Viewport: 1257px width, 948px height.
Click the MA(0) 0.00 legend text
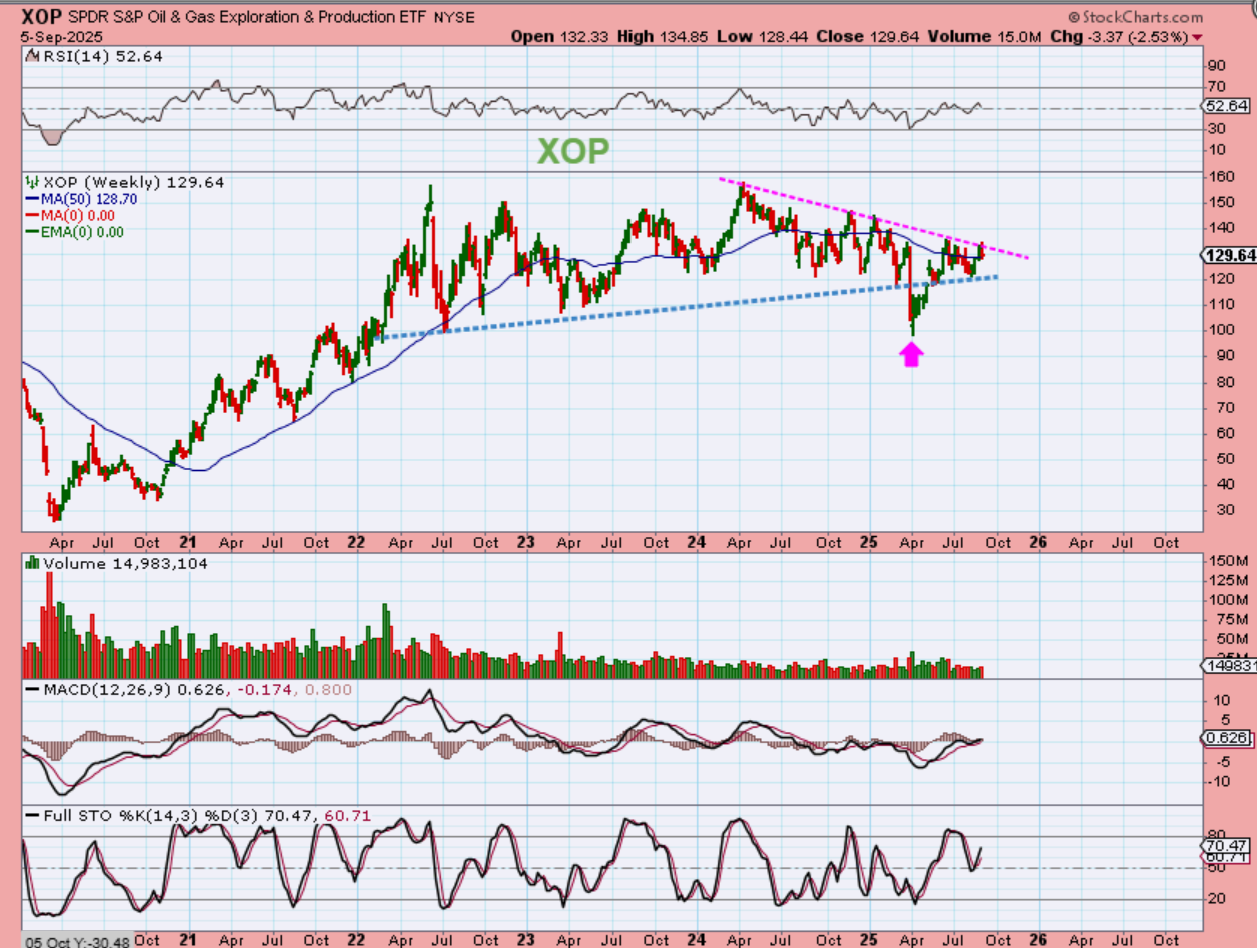point(78,215)
